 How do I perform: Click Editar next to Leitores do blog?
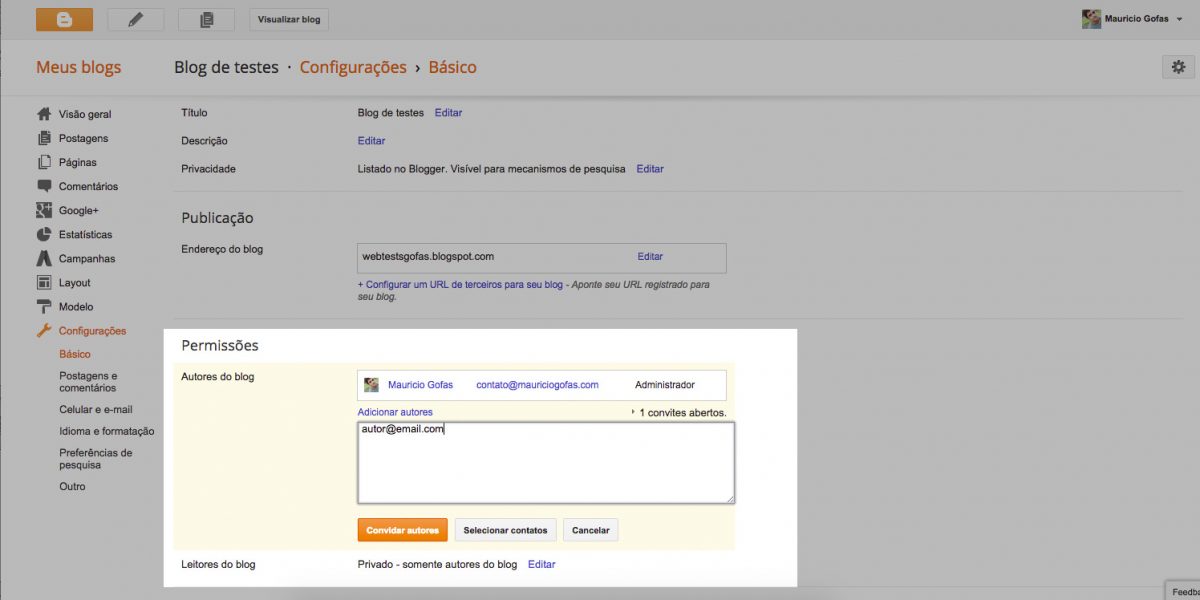[x=541, y=564]
